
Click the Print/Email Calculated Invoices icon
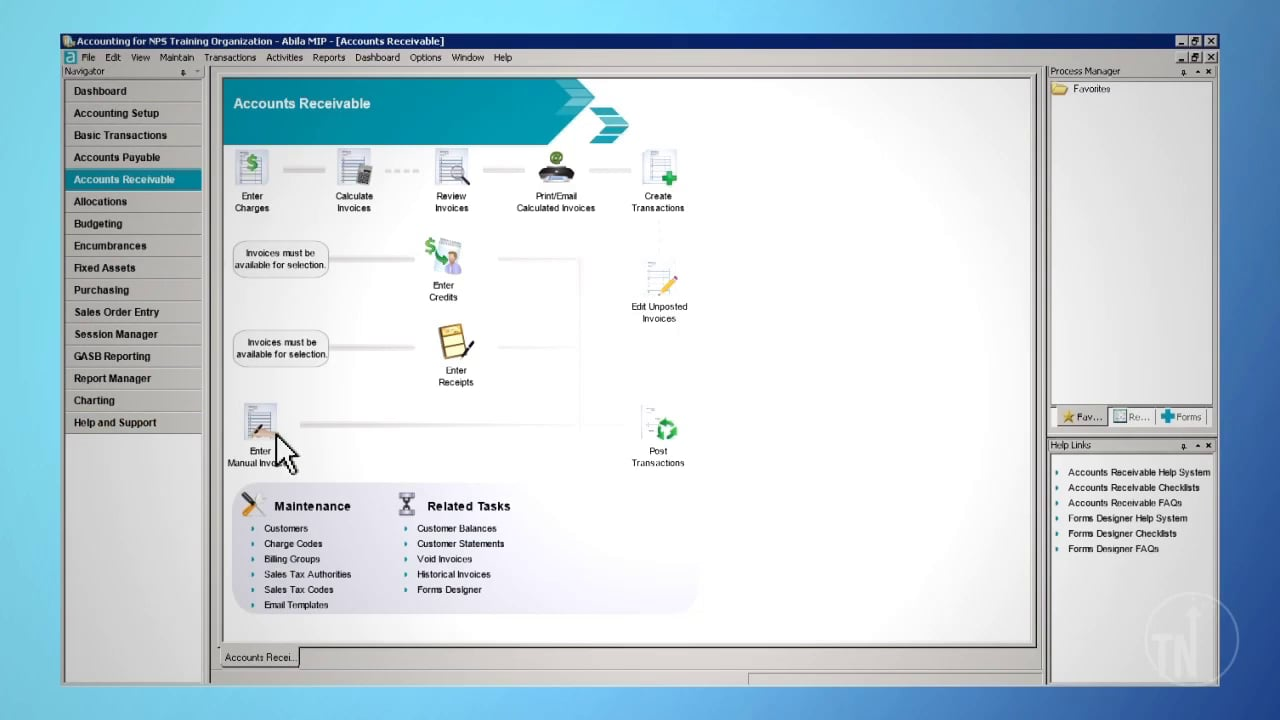[x=556, y=168]
